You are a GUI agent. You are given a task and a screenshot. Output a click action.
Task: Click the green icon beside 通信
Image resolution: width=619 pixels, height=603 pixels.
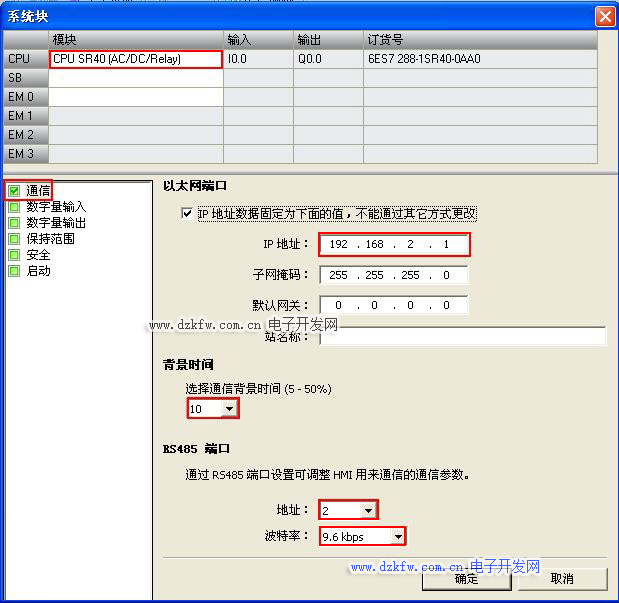pyautogui.click(x=14, y=190)
